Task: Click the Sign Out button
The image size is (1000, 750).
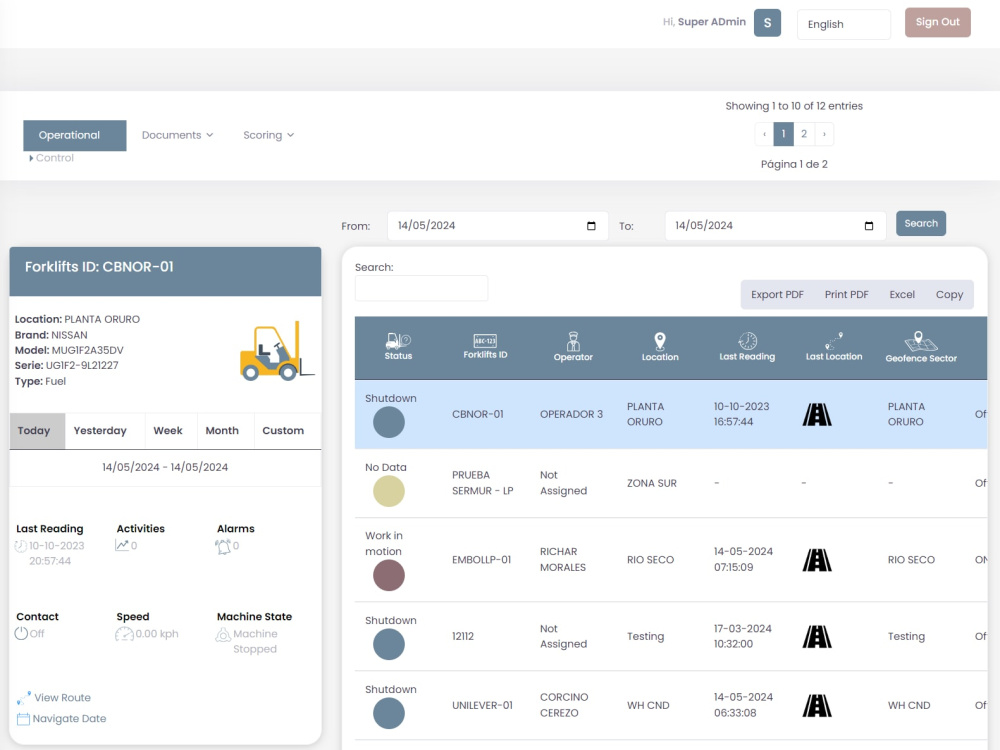Action: click(x=938, y=22)
